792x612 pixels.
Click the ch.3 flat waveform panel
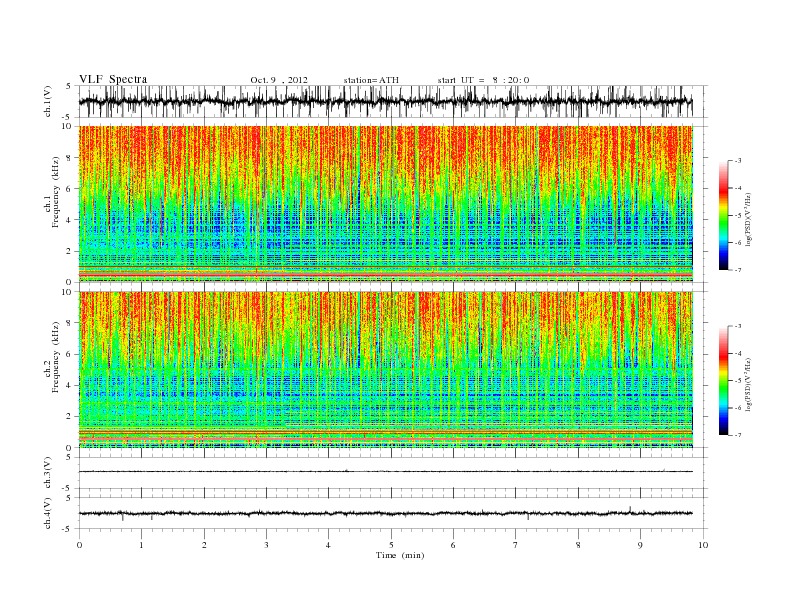[392, 473]
